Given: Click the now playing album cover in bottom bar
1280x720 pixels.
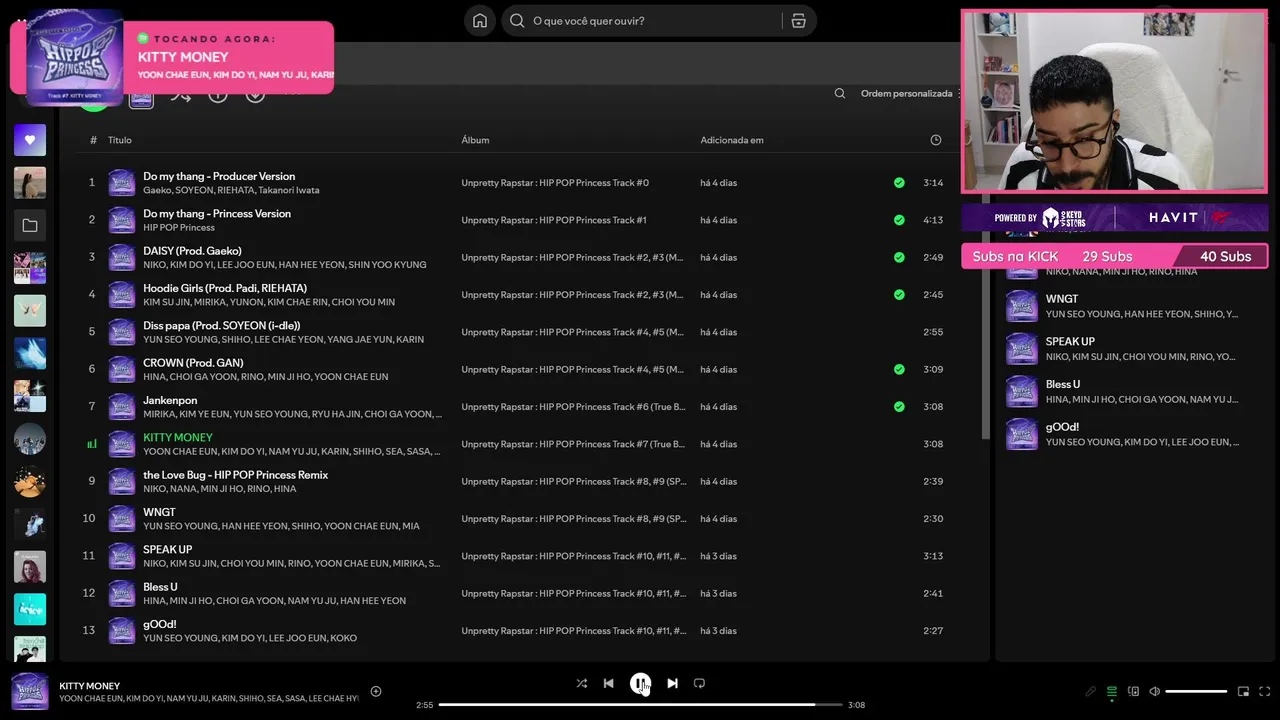Looking at the screenshot, I should [30, 691].
